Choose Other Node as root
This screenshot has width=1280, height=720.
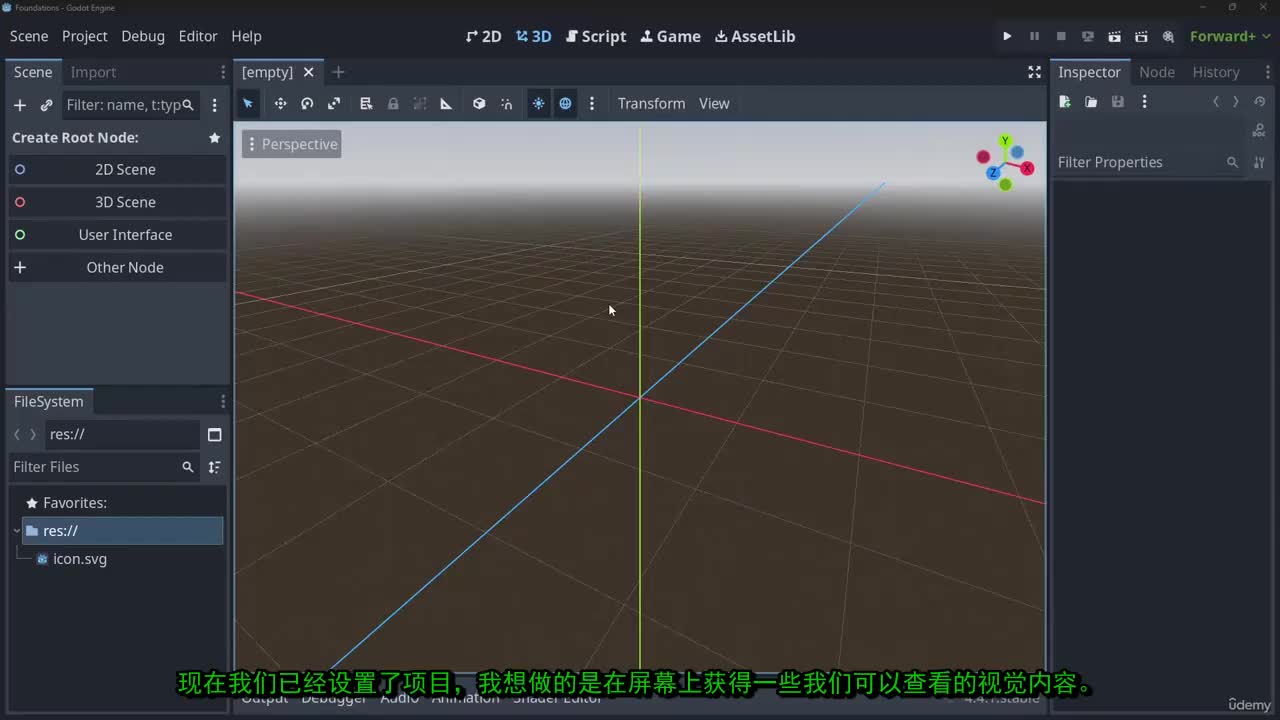click(x=118, y=267)
